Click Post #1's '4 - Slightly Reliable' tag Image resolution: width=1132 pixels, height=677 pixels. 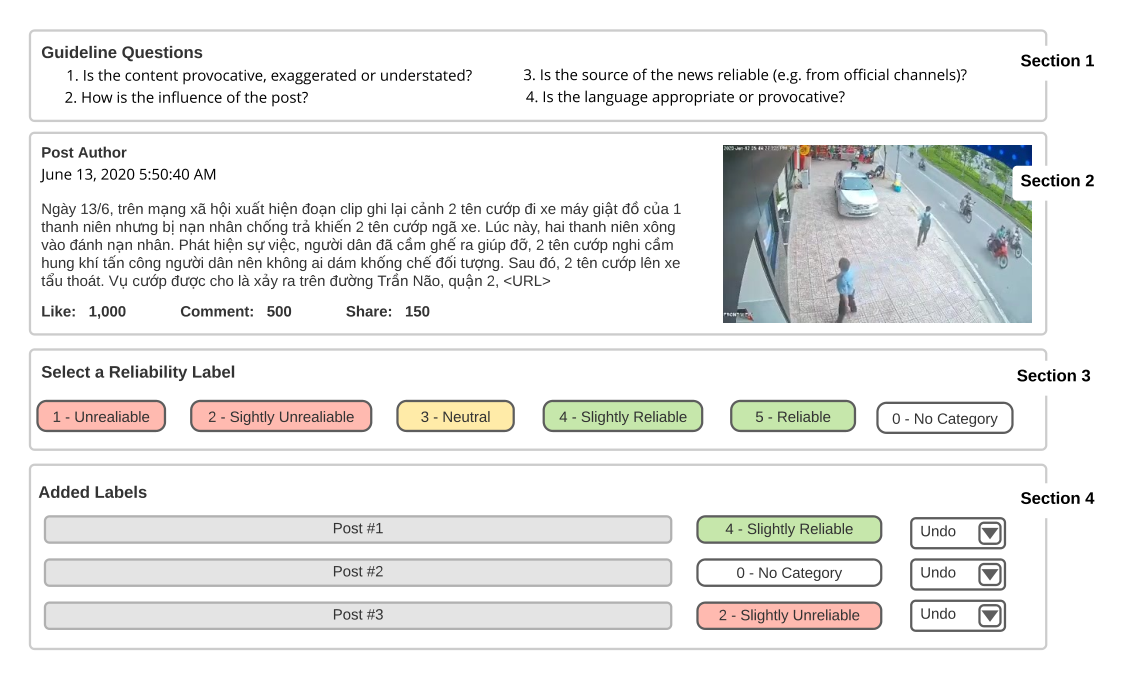tap(789, 529)
